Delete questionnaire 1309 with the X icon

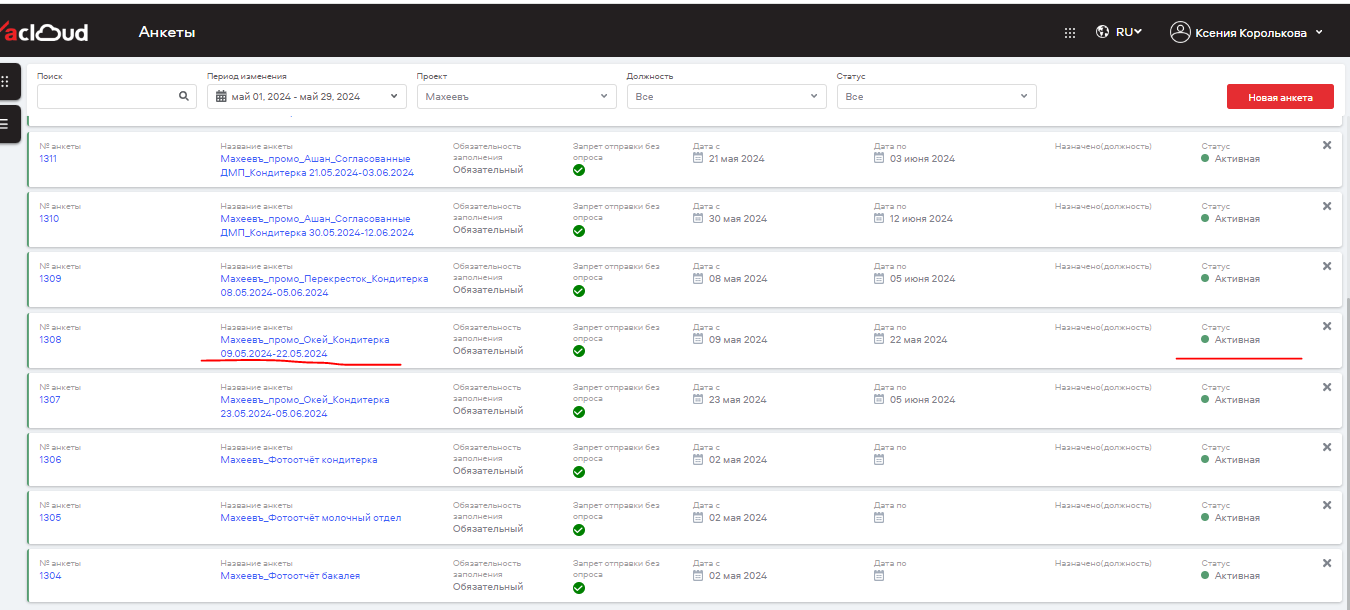click(x=1327, y=266)
